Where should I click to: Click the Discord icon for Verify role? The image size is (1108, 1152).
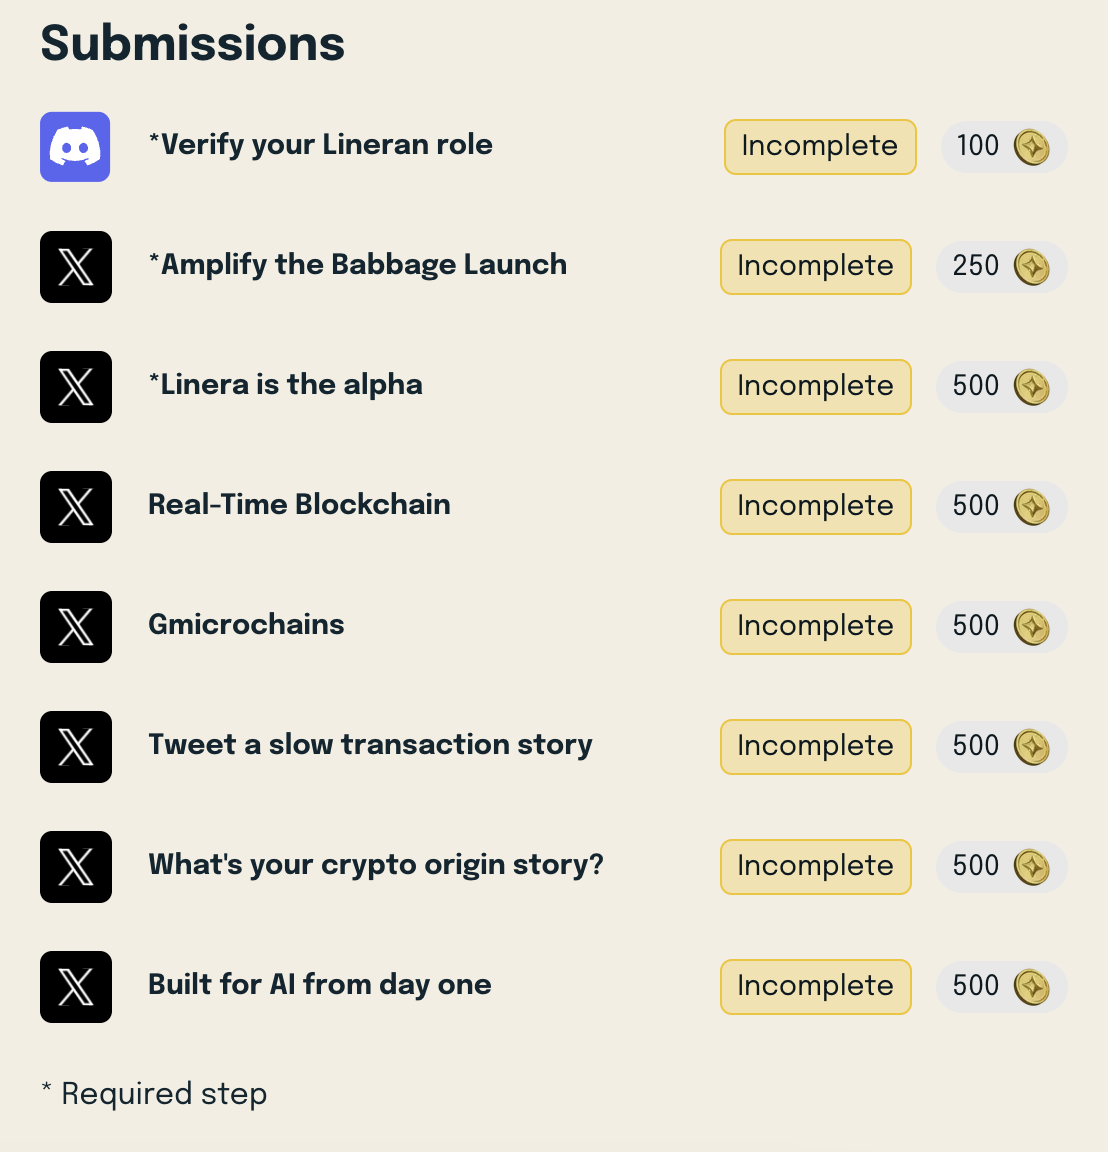(x=75, y=147)
